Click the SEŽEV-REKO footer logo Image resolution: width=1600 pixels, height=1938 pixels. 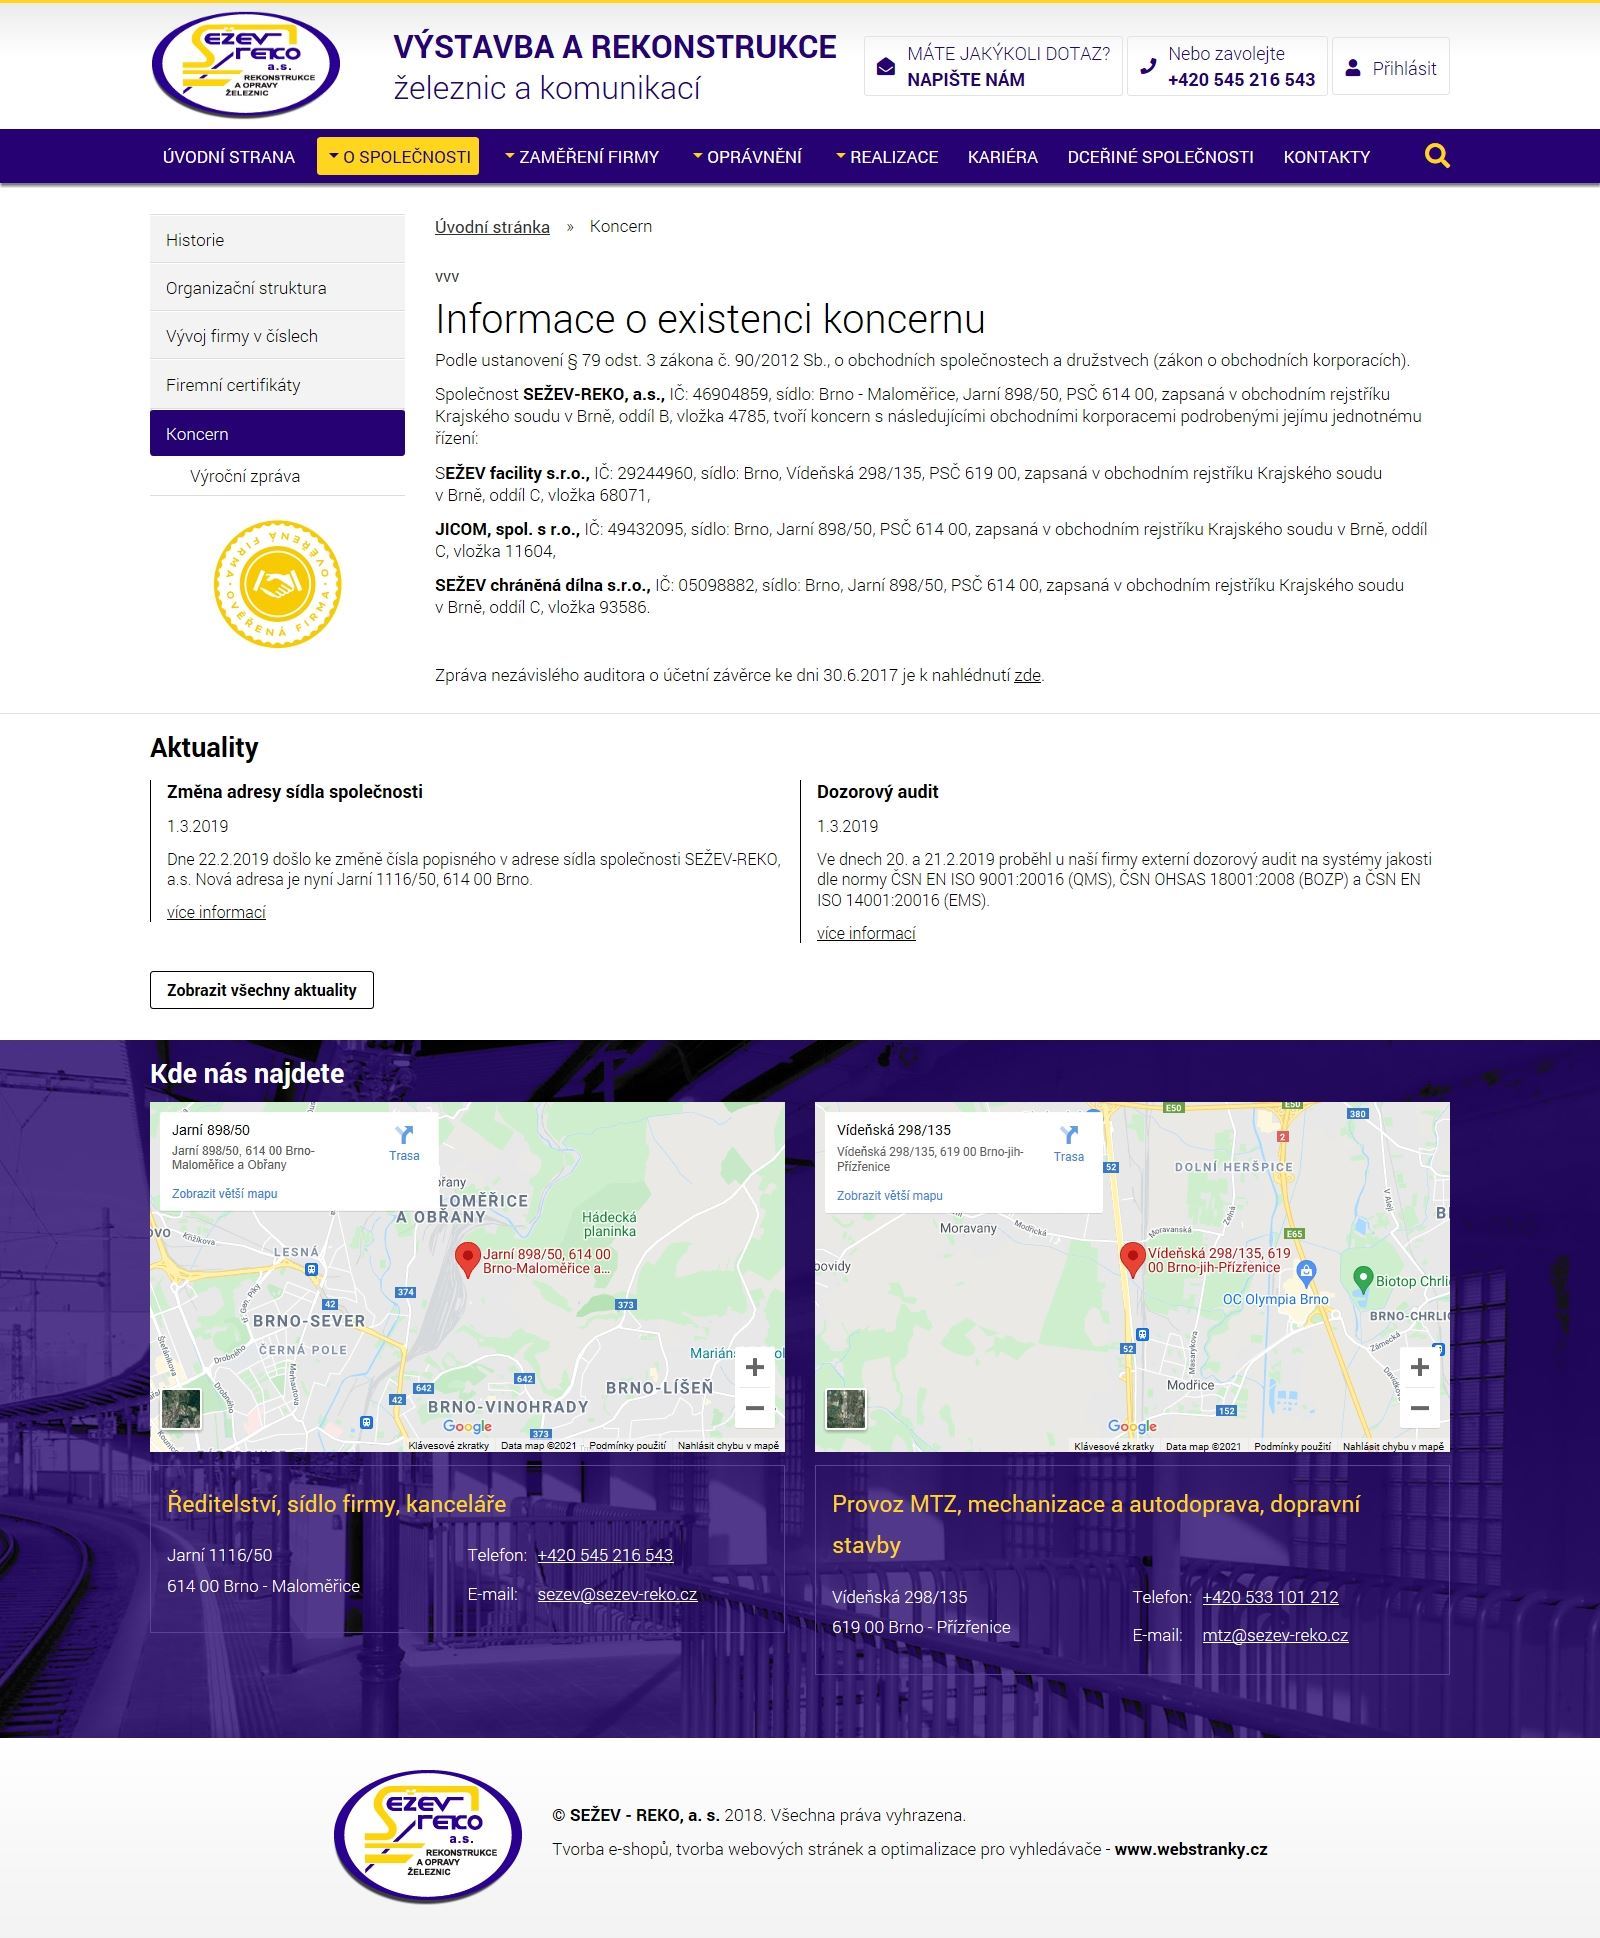[x=428, y=1835]
